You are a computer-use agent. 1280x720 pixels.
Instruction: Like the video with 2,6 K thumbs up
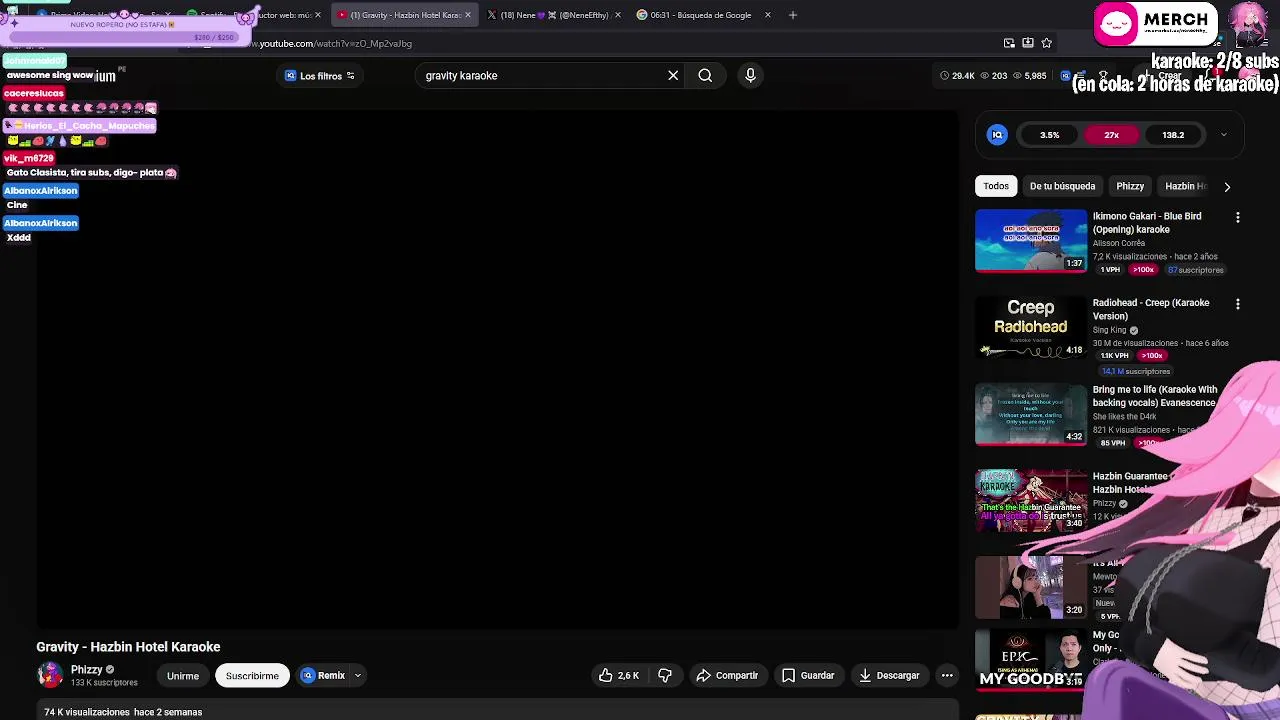tap(619, 675)
